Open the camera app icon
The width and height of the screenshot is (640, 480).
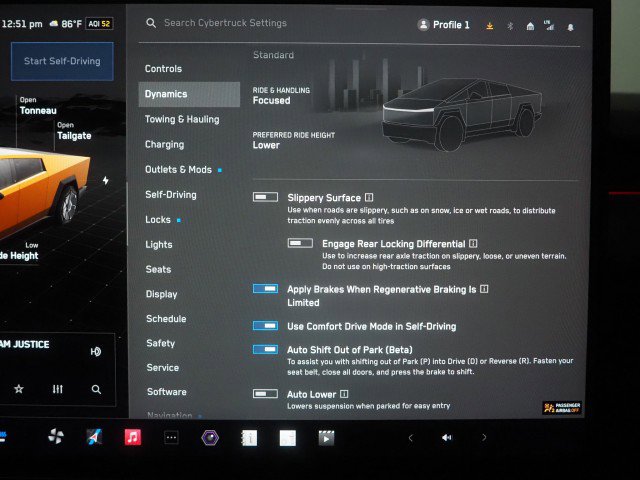coord(210,438)
